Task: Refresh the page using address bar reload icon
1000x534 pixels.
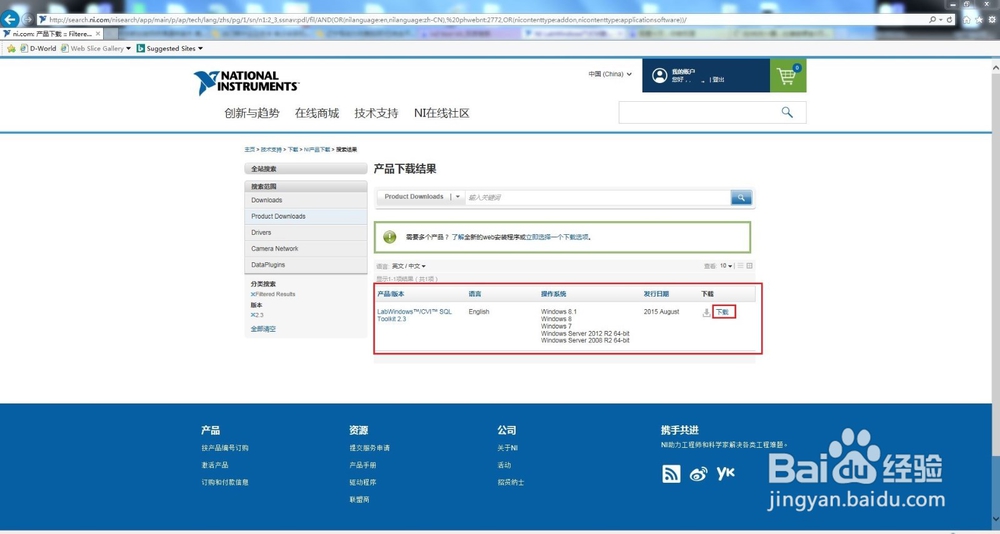Action: (x=950, y=20)
